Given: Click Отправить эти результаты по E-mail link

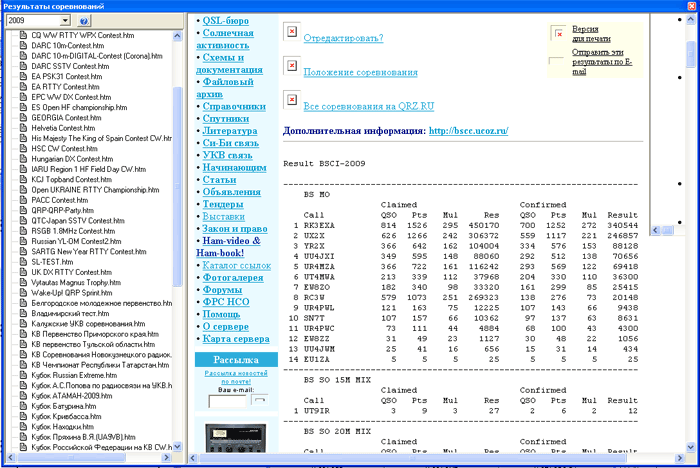Looking at the screenshot, I should (x=602, y=62).
